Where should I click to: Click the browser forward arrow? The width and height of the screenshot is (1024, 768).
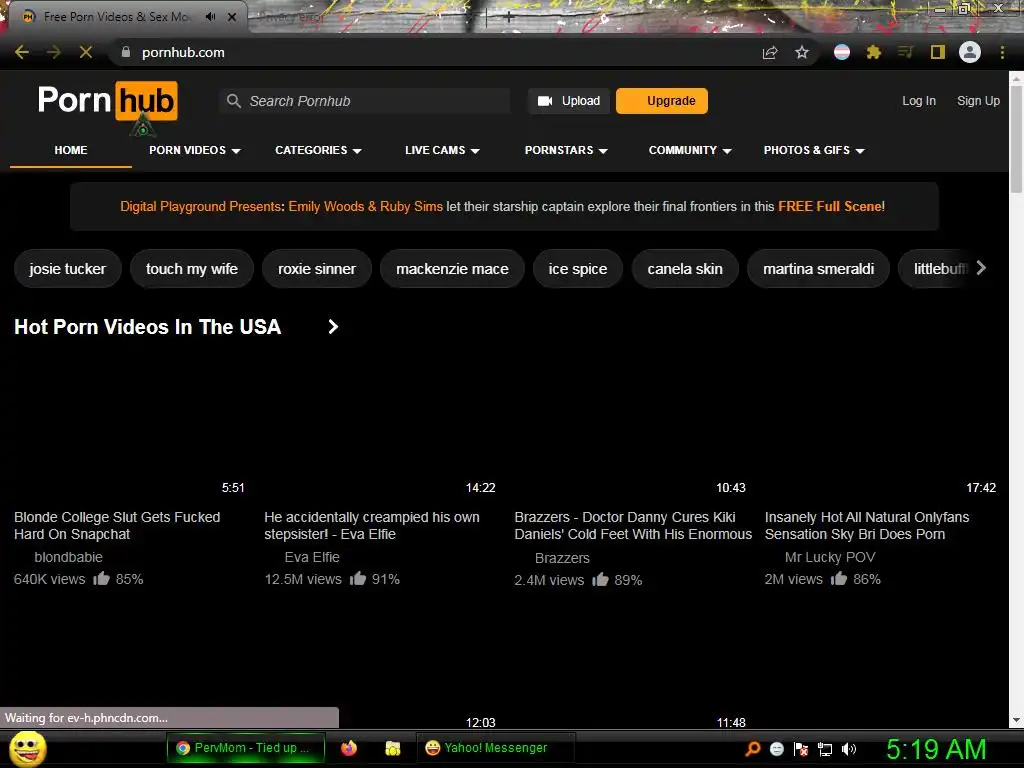coord(54,52)
